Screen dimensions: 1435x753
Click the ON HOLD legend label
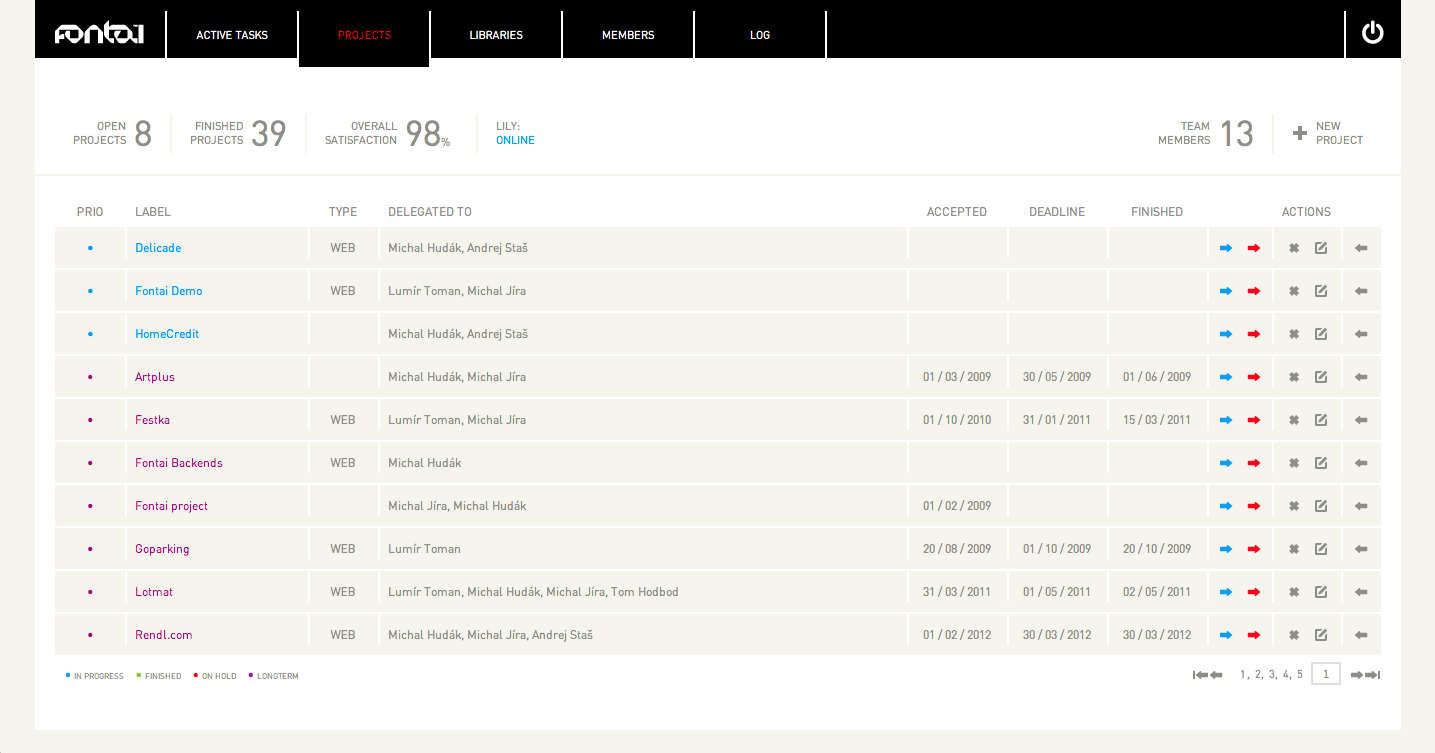pos(219,677)
